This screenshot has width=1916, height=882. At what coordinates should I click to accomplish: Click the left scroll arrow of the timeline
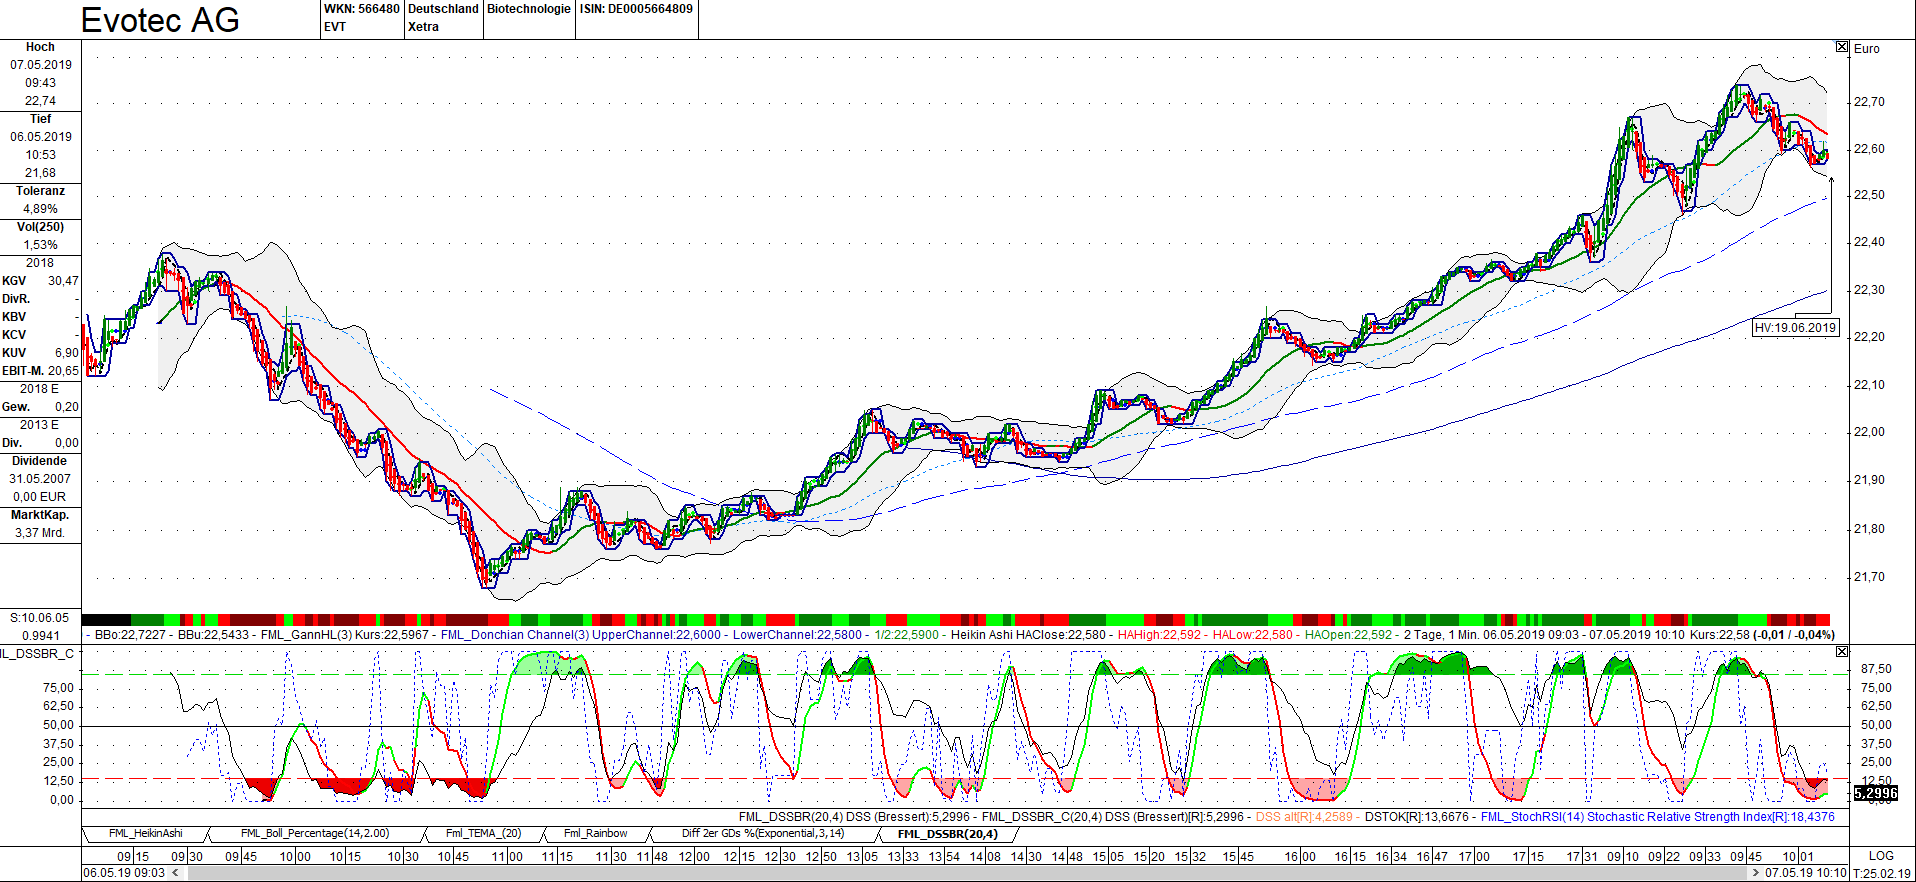click(x=175, y=873)
